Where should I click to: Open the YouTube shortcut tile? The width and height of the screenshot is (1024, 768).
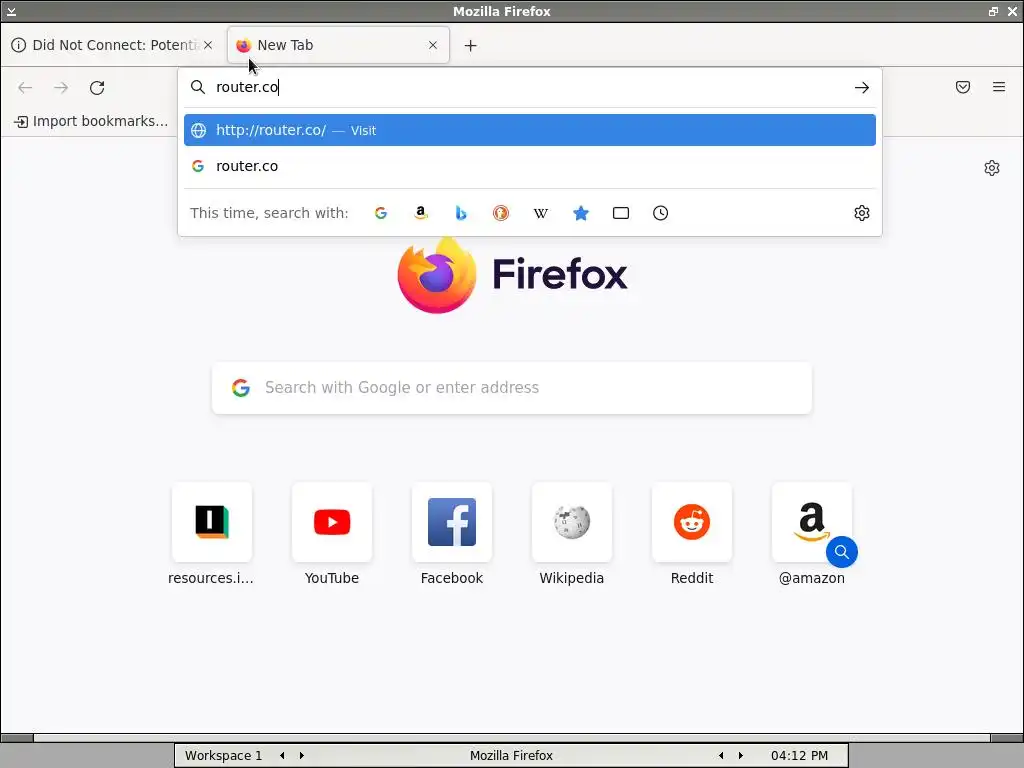pyautogui.click(x=332, y=522)
